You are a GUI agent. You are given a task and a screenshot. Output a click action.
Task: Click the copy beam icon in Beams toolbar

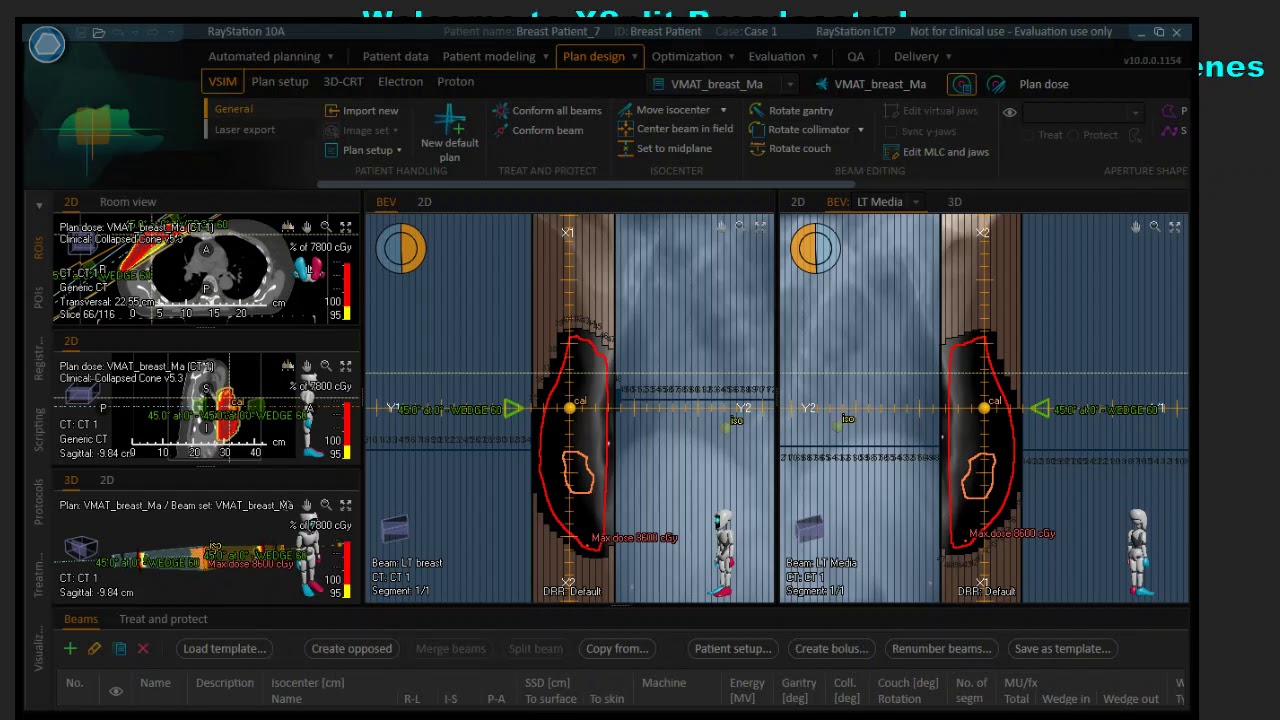coord(120,649)
